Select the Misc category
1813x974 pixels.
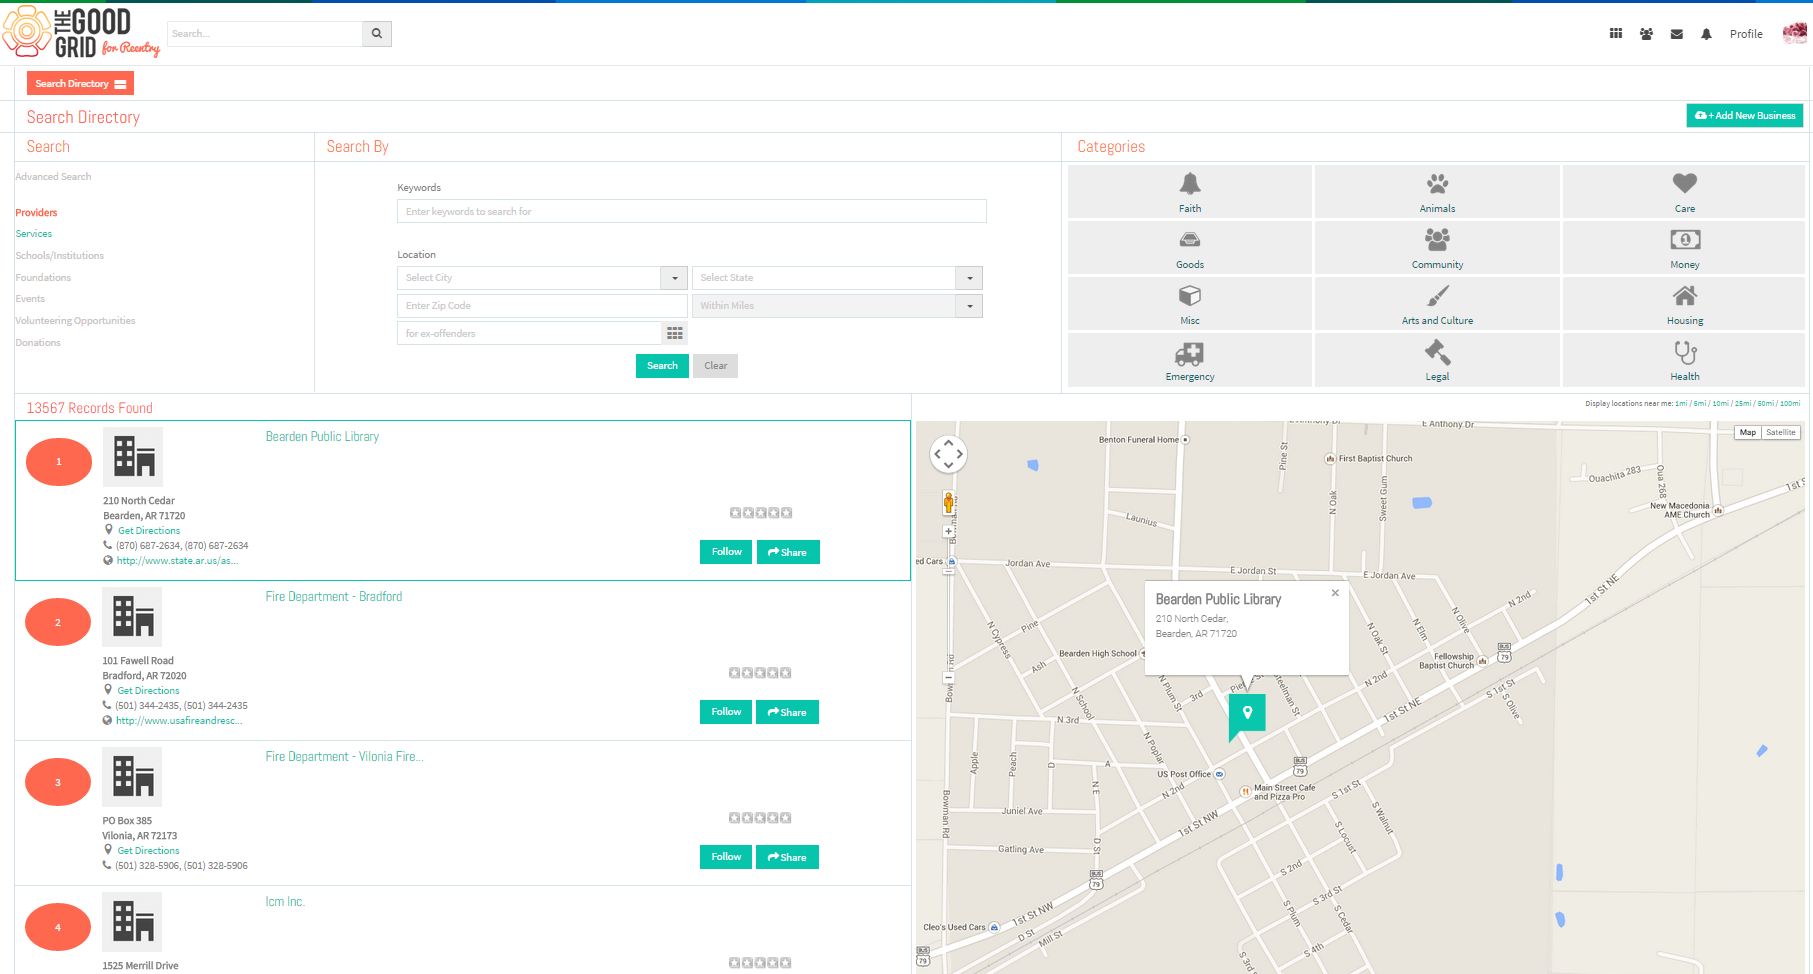coord(1189,304)
